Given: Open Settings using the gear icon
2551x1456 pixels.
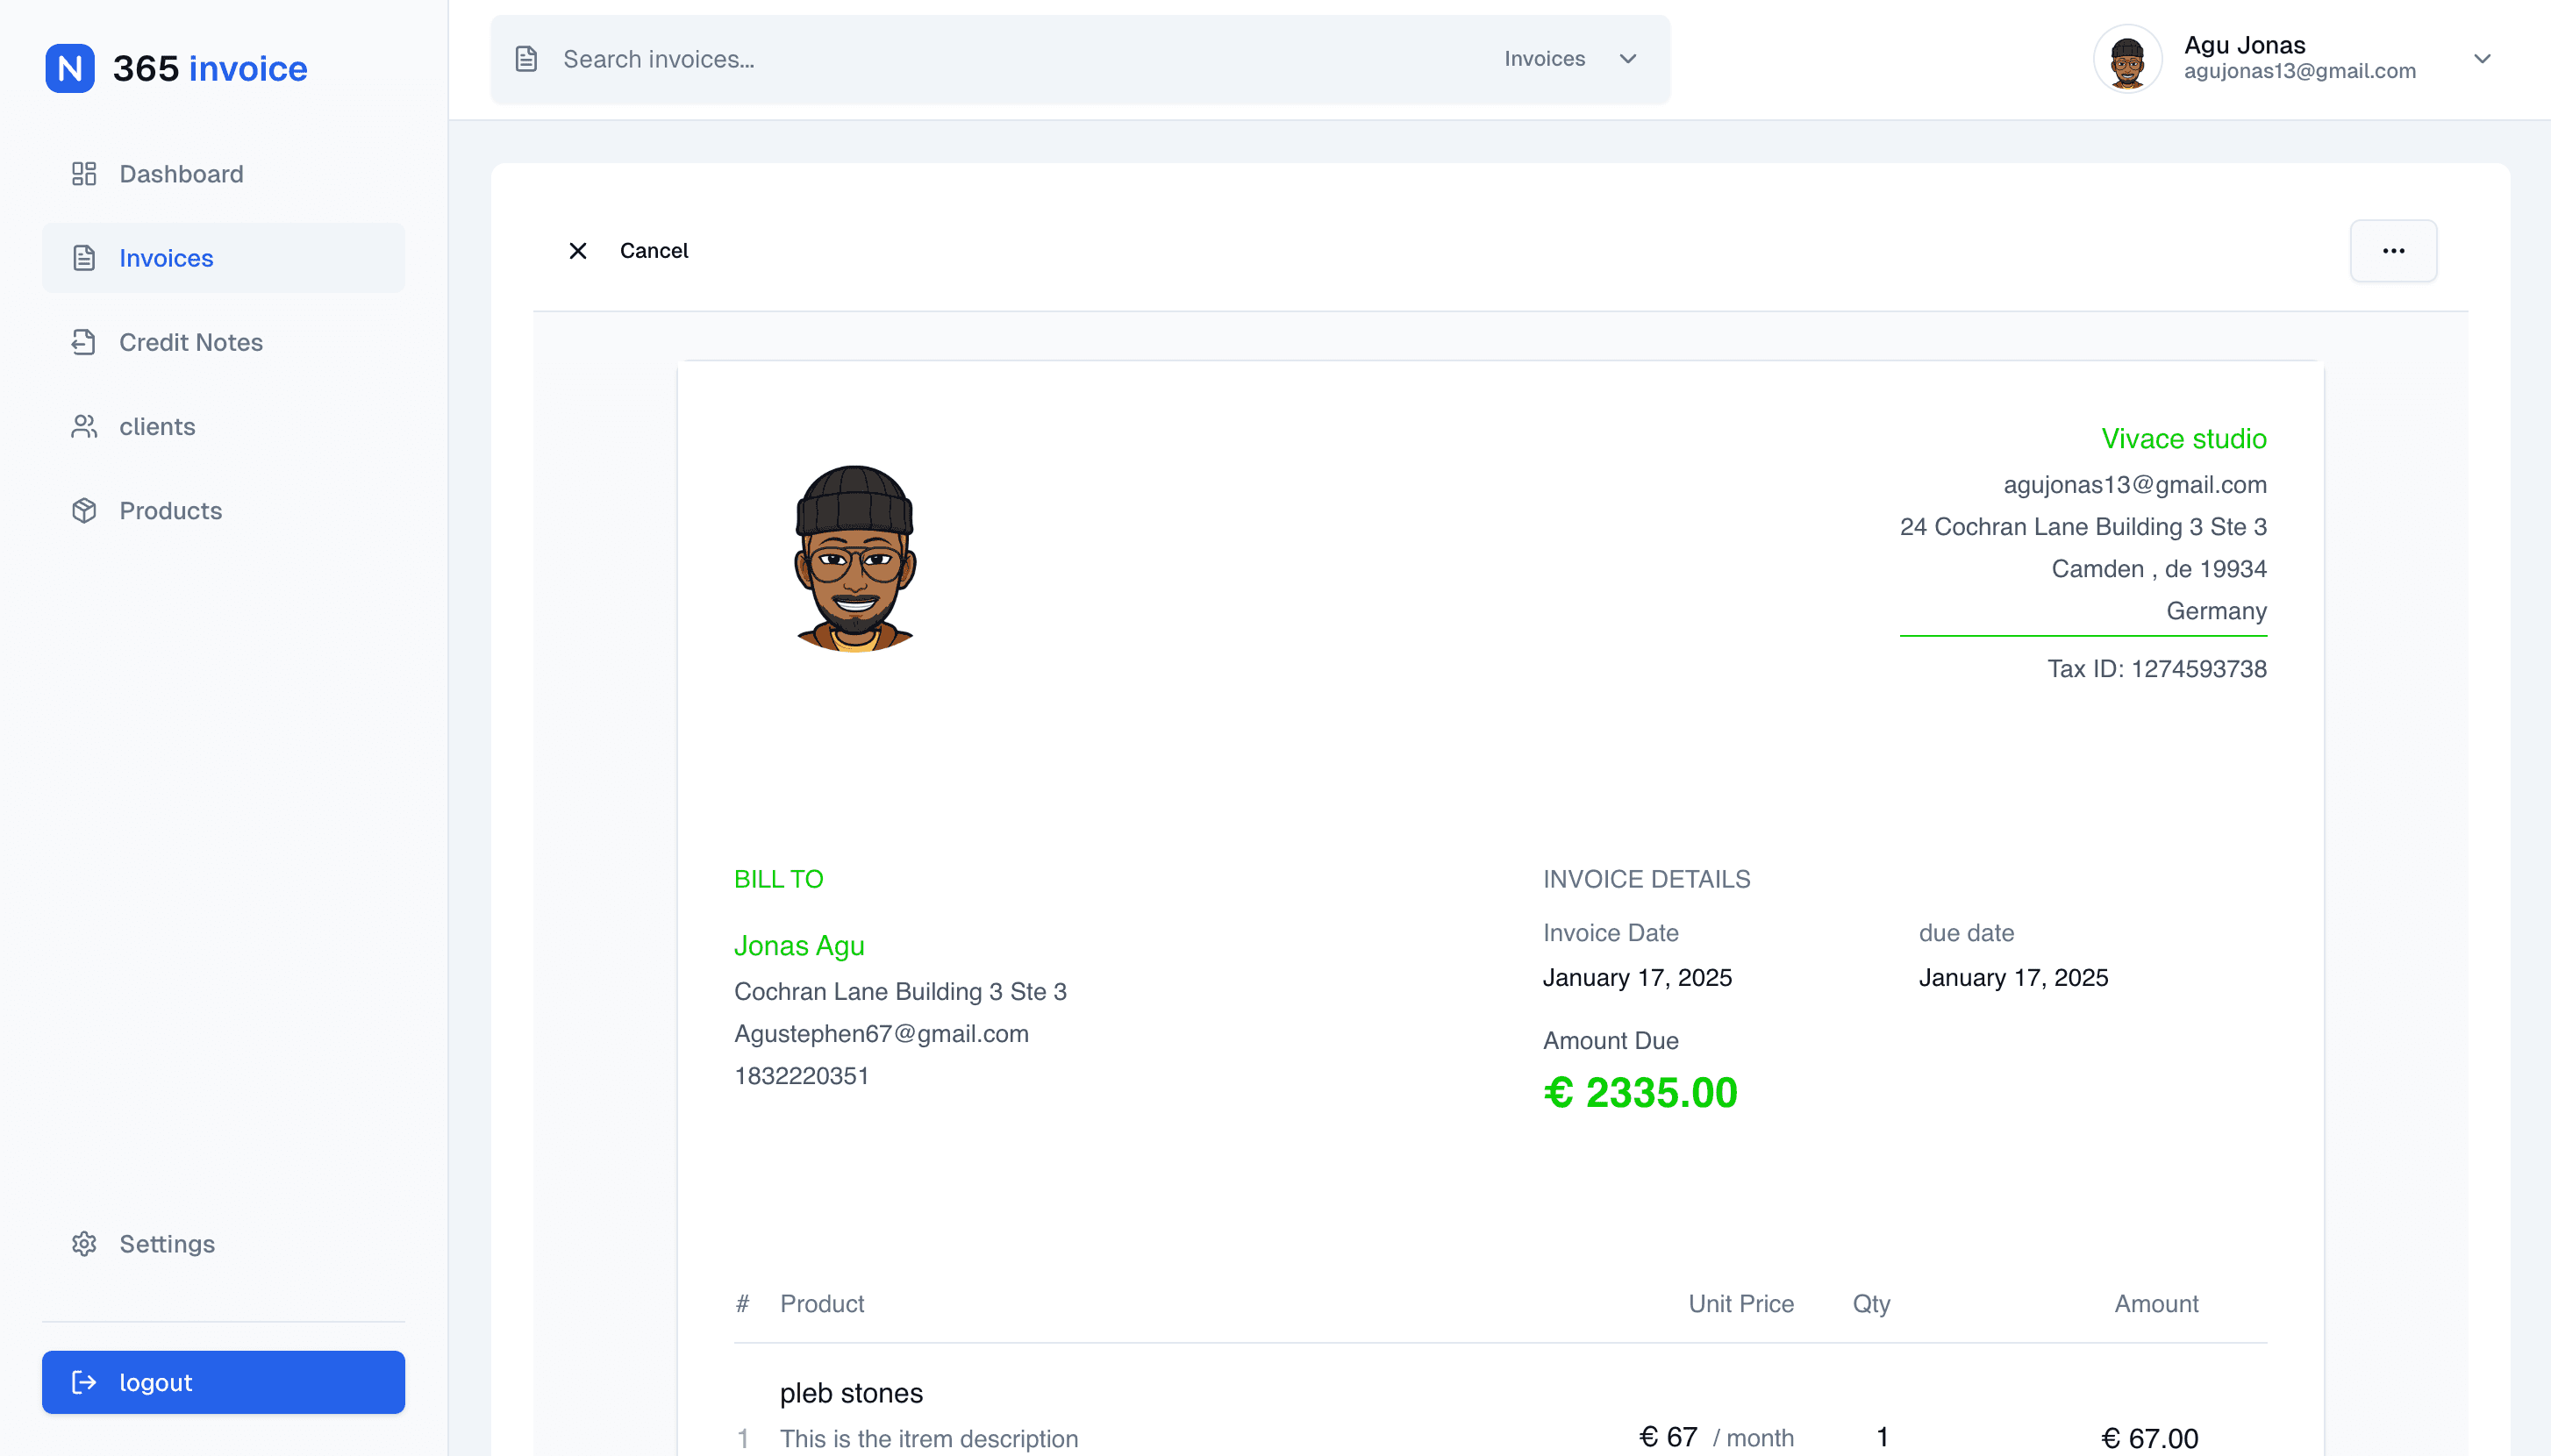Looking at the screenshot, I should [84, 1243].
